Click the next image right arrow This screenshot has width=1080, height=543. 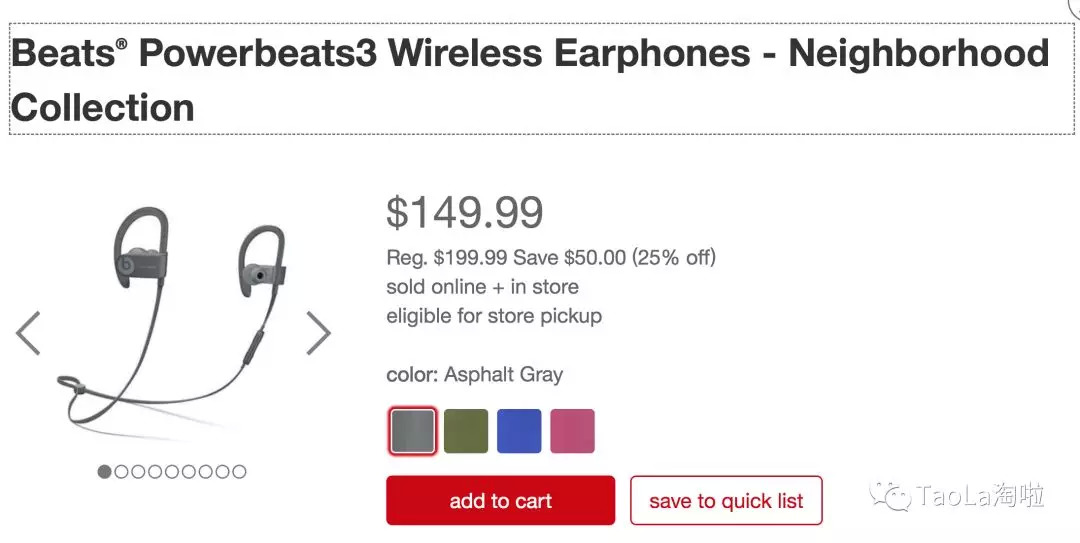click(x=317, y=333)
